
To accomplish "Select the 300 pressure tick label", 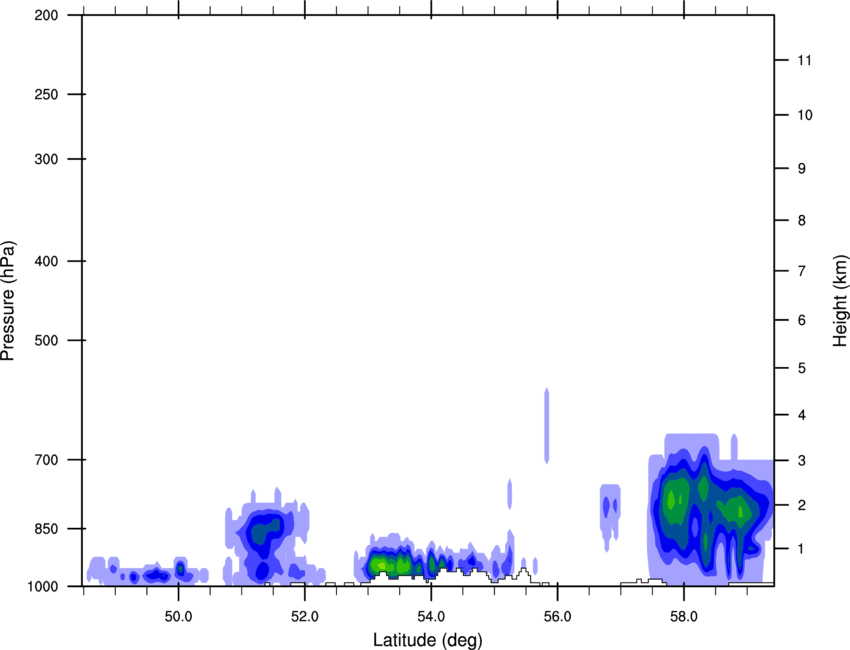I will pyautogui.click(x=46, y=159).
